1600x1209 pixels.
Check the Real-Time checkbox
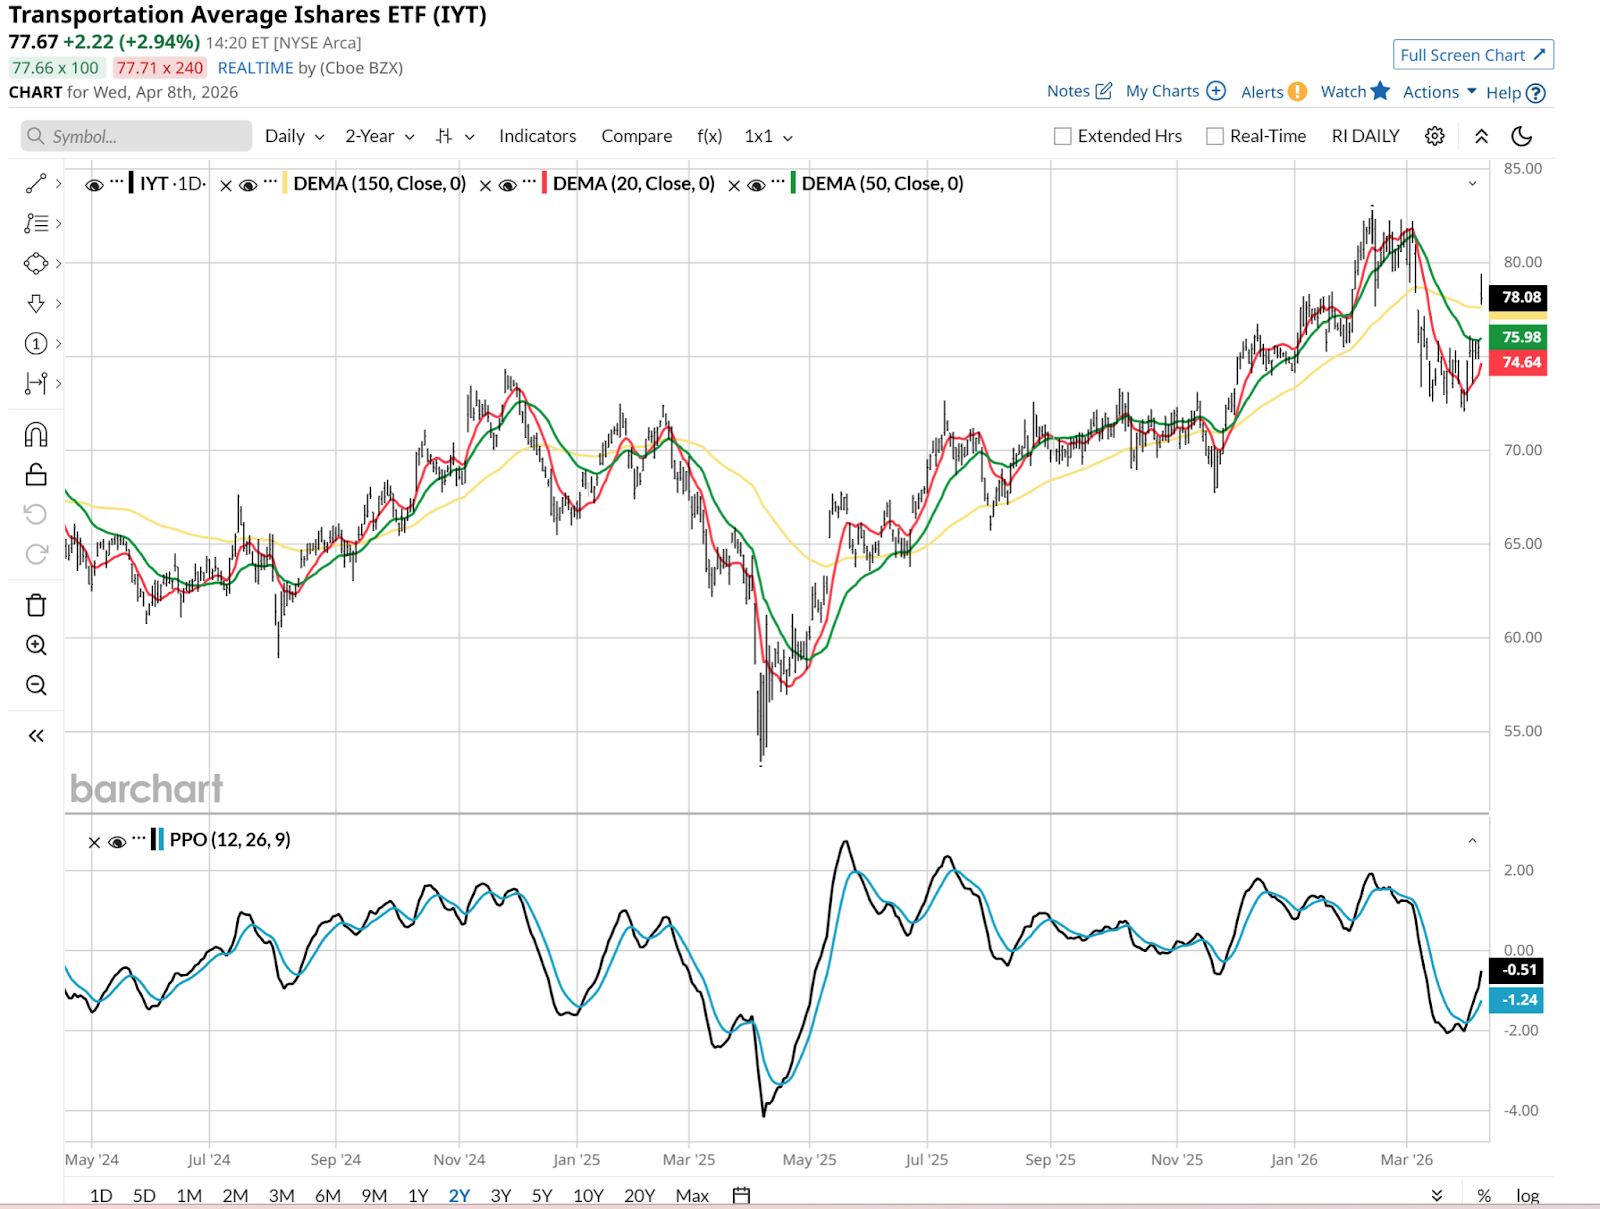coord(1215,136)
